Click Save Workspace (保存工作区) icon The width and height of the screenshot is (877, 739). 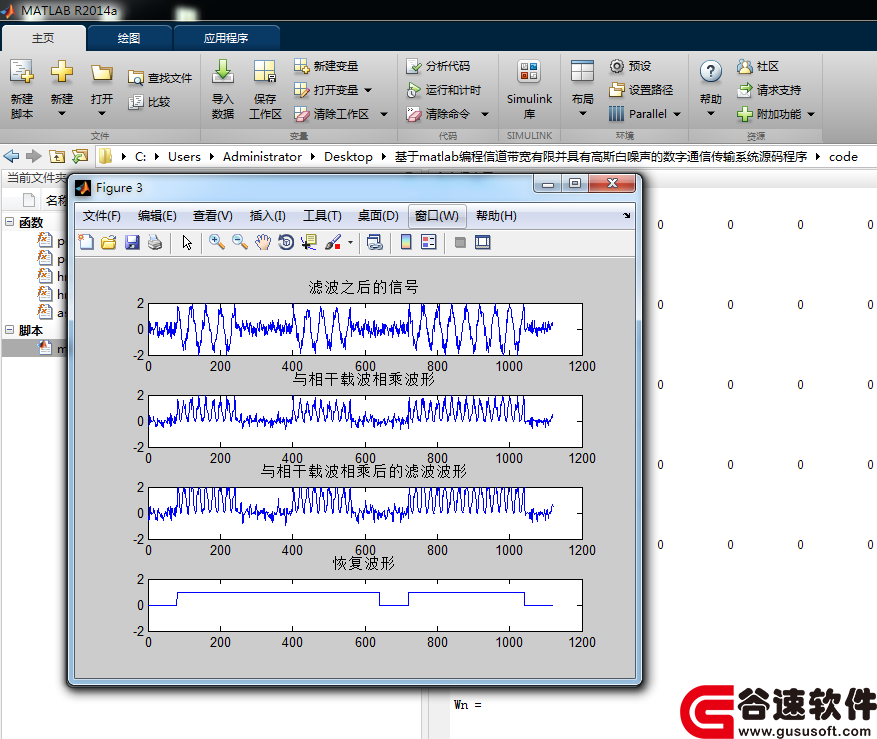265,72
